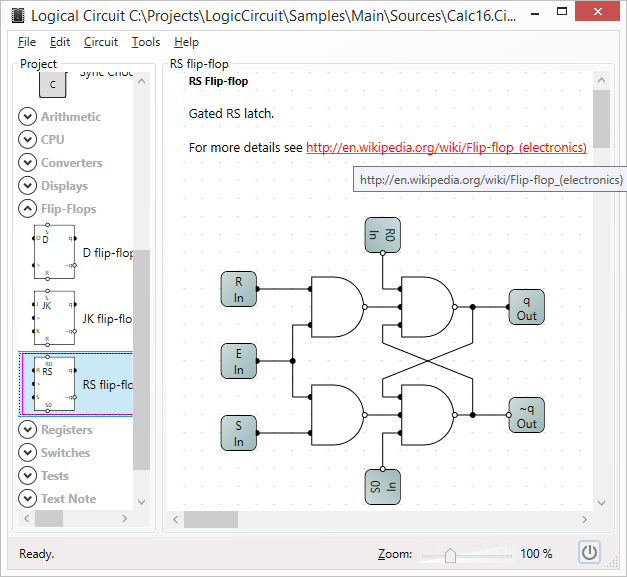Expand the CPU category
The height and width of the screenshot is (577, 627).
(28, 139)
